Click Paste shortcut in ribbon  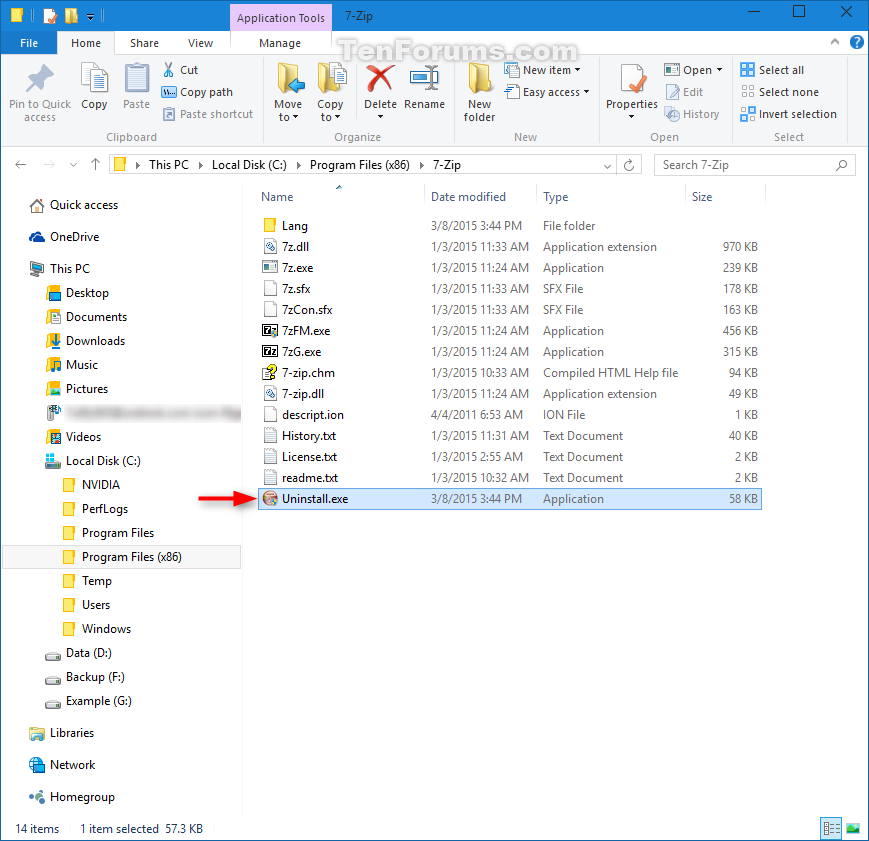pyautogui.click(x=208, y=114)
